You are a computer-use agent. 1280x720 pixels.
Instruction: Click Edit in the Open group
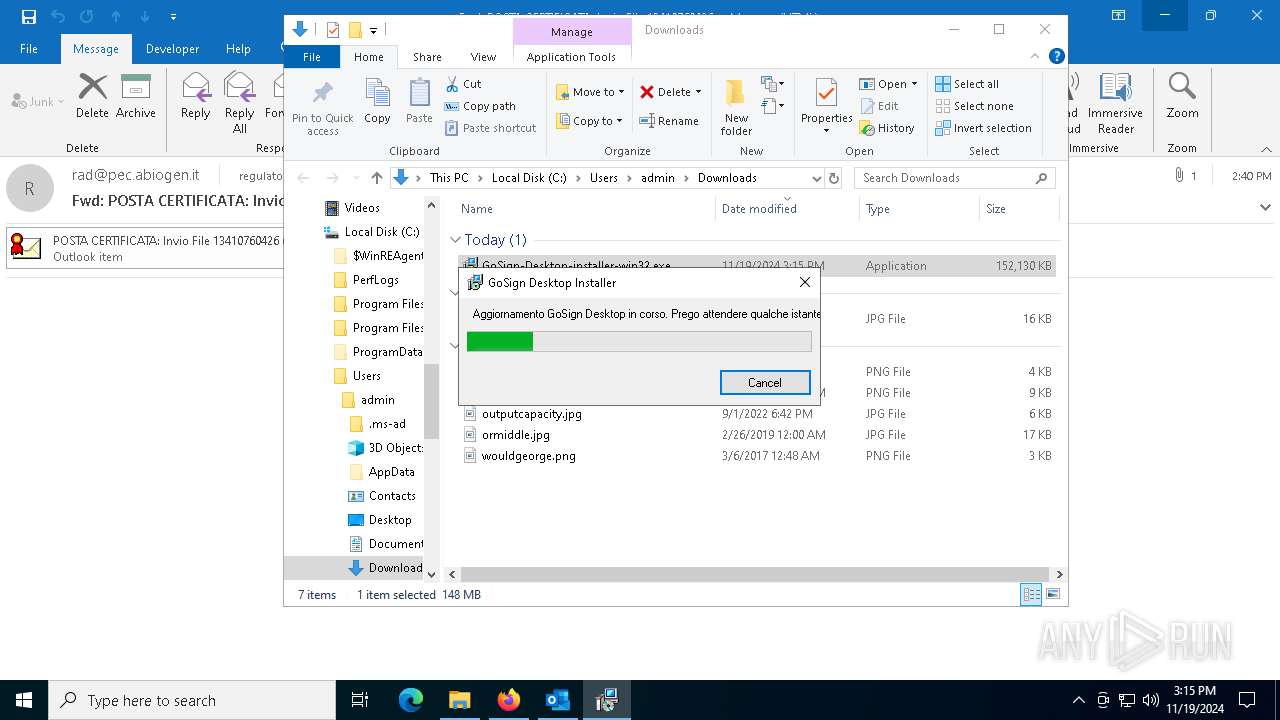pos(879,106)
